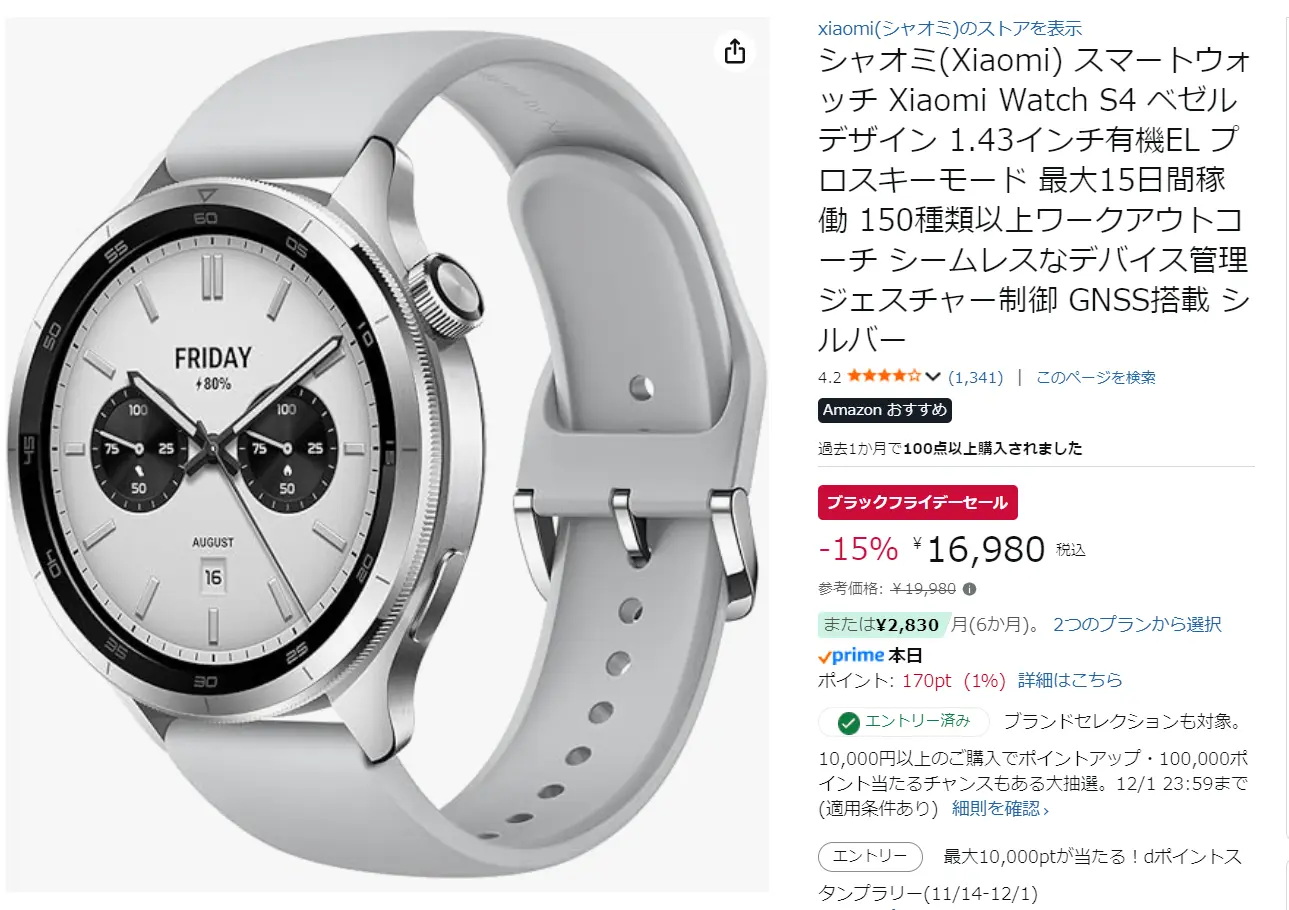Click the または¥2,830 monthly payment label
The width and height of the screenshot is (1289, 910).
(x=882, y=625)
